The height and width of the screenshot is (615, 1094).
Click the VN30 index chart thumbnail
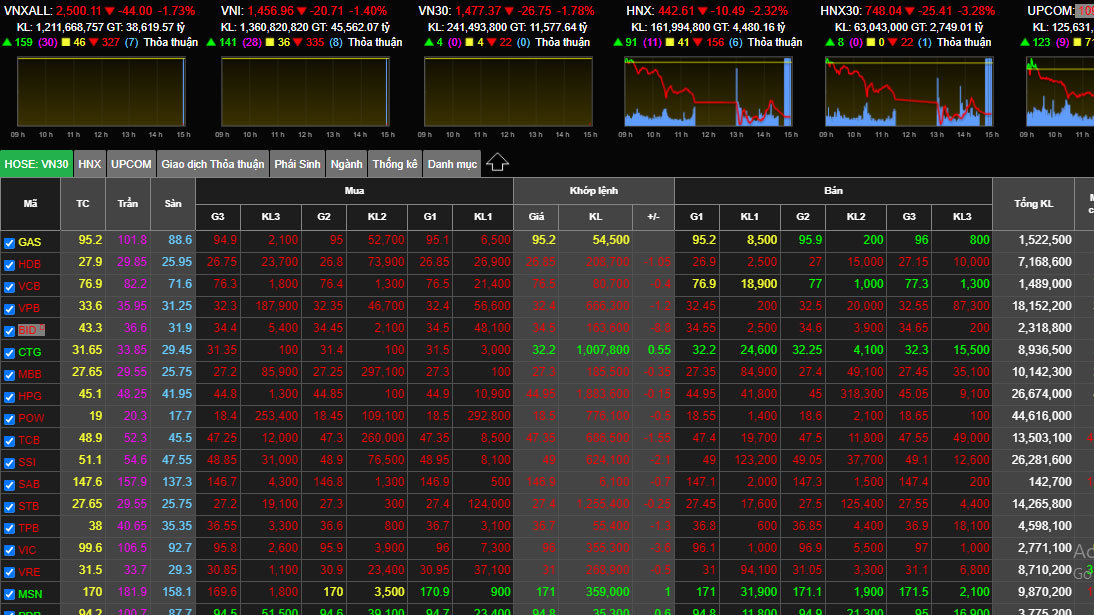point(507,91)
